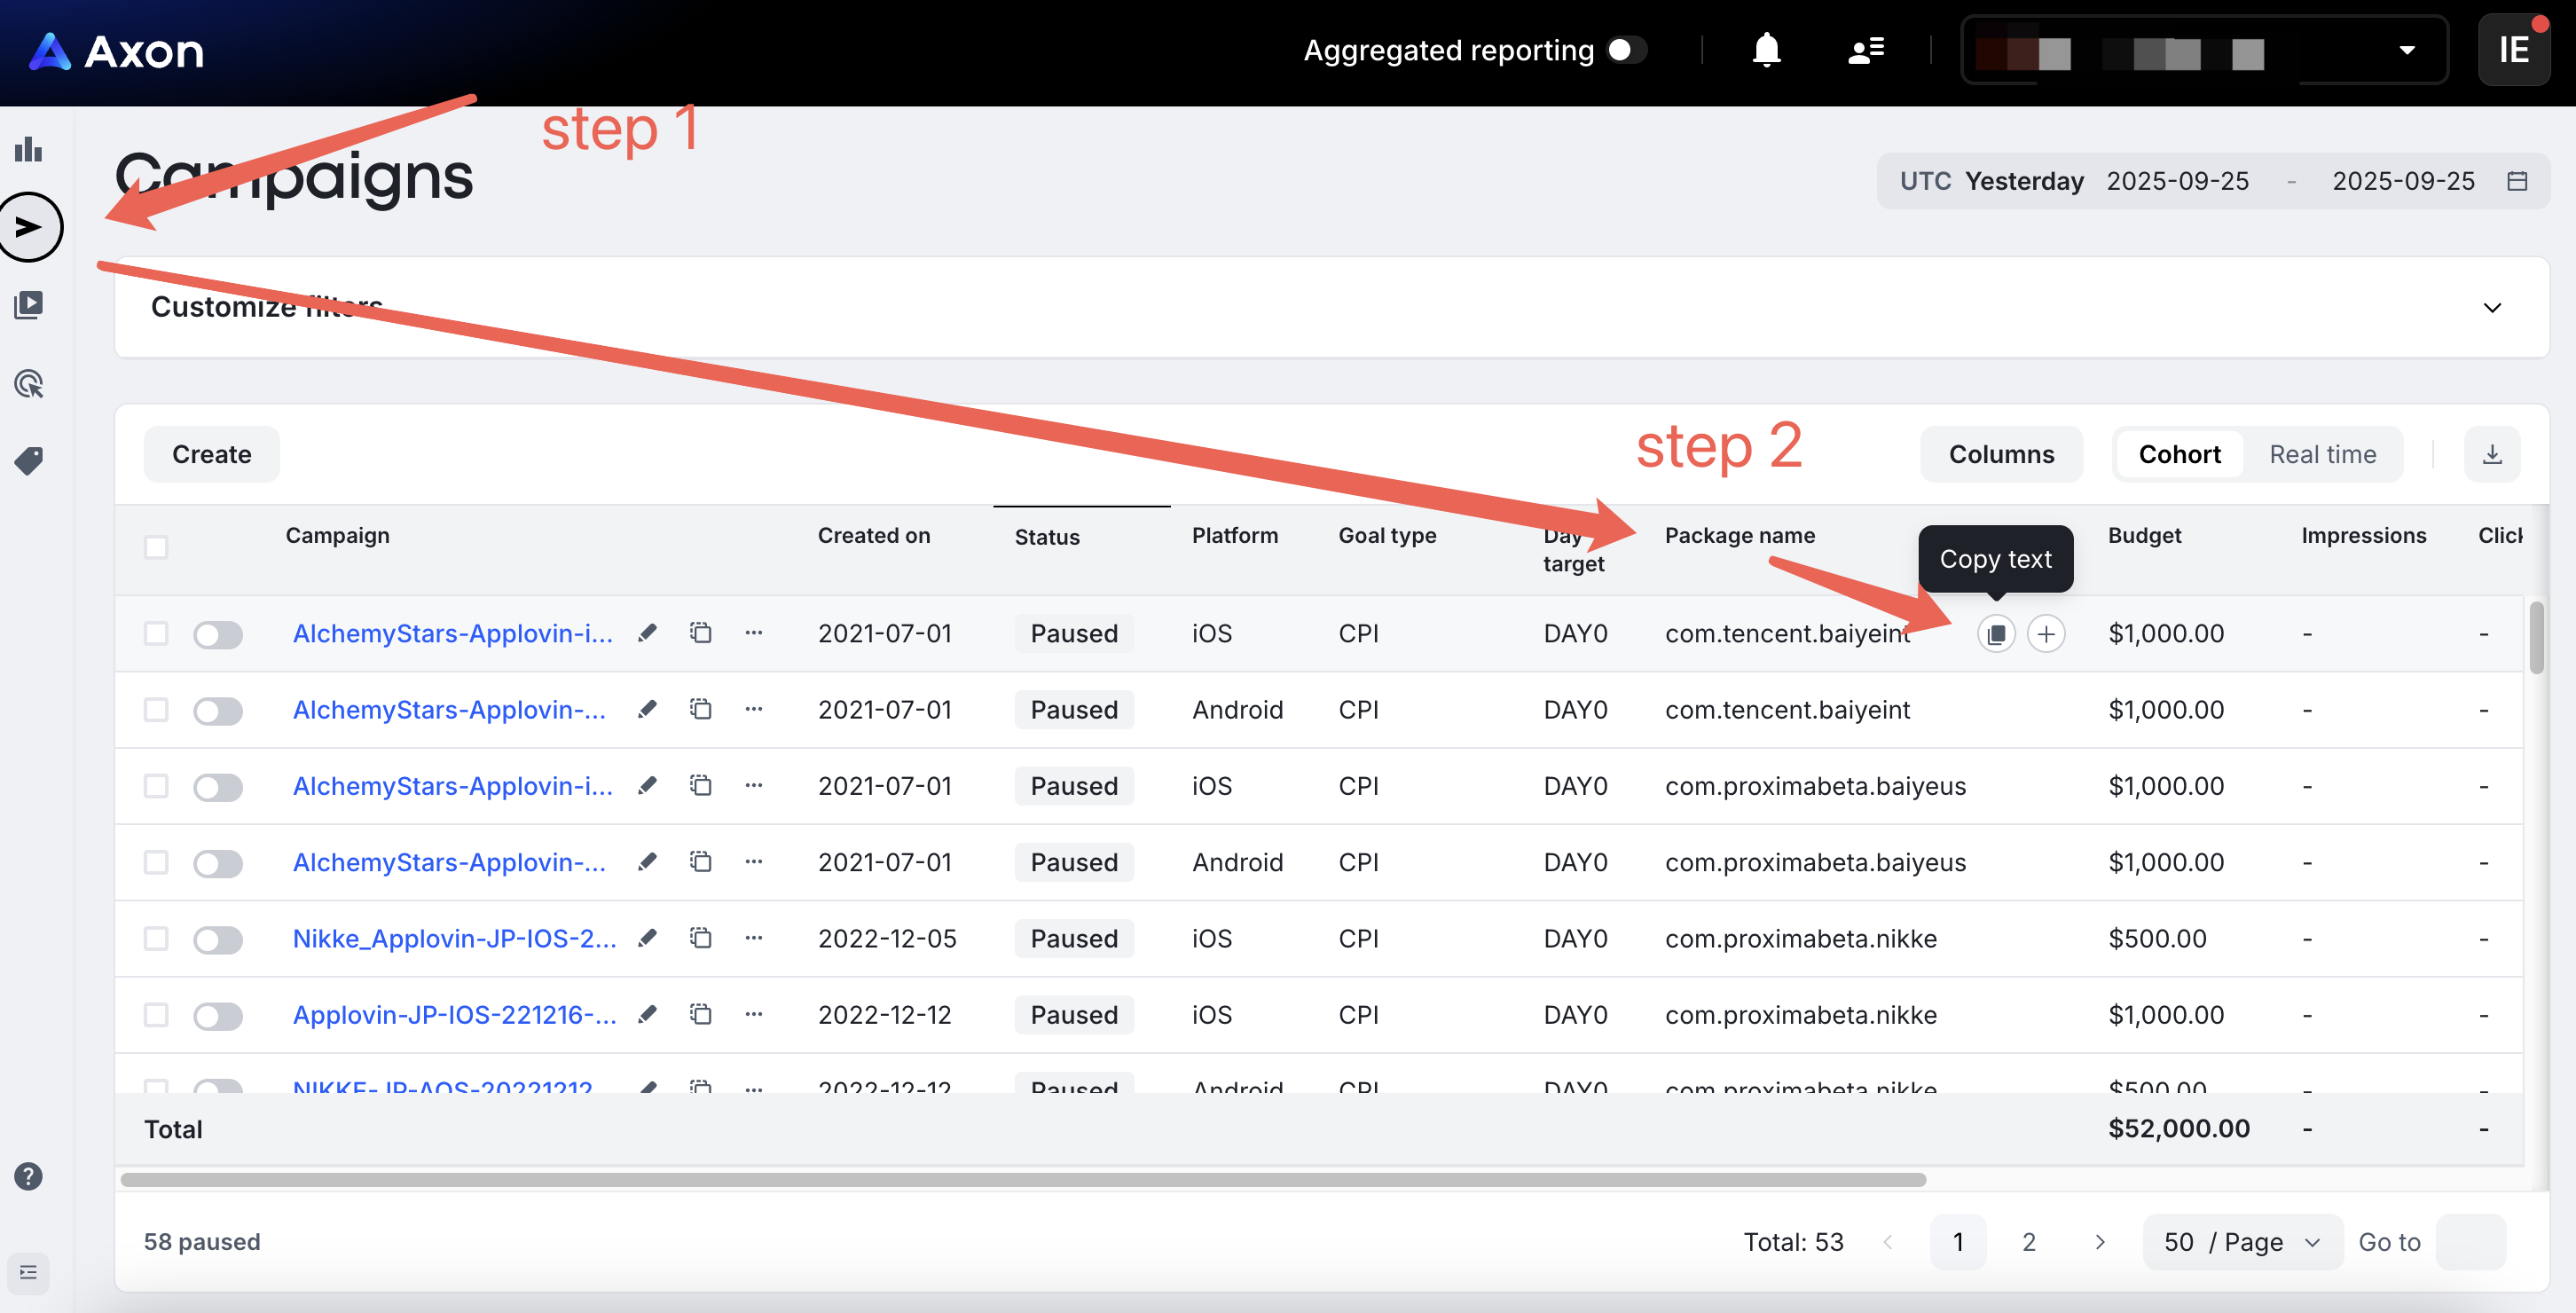The width and height of the screenshot is (2576, 1313).
Task: Click the Go to page input field
Action: coord(2470,1242)
